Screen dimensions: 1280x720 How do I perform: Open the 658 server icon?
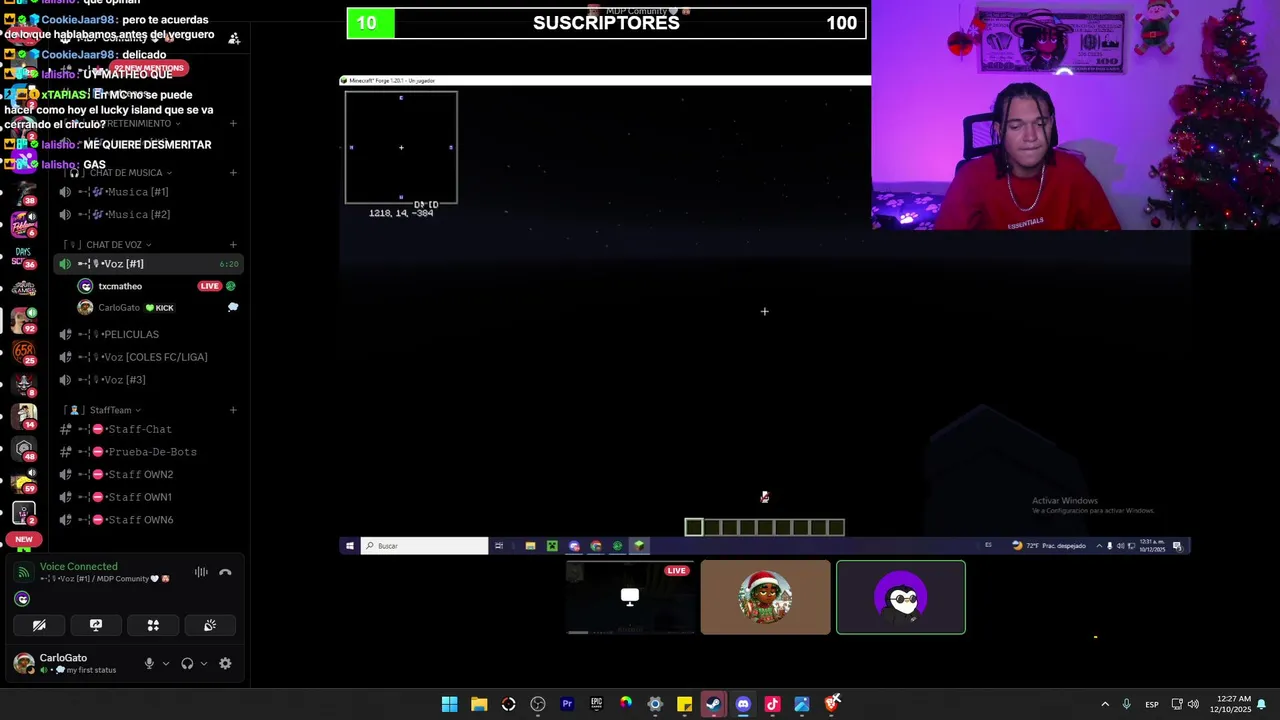(24, 352)
